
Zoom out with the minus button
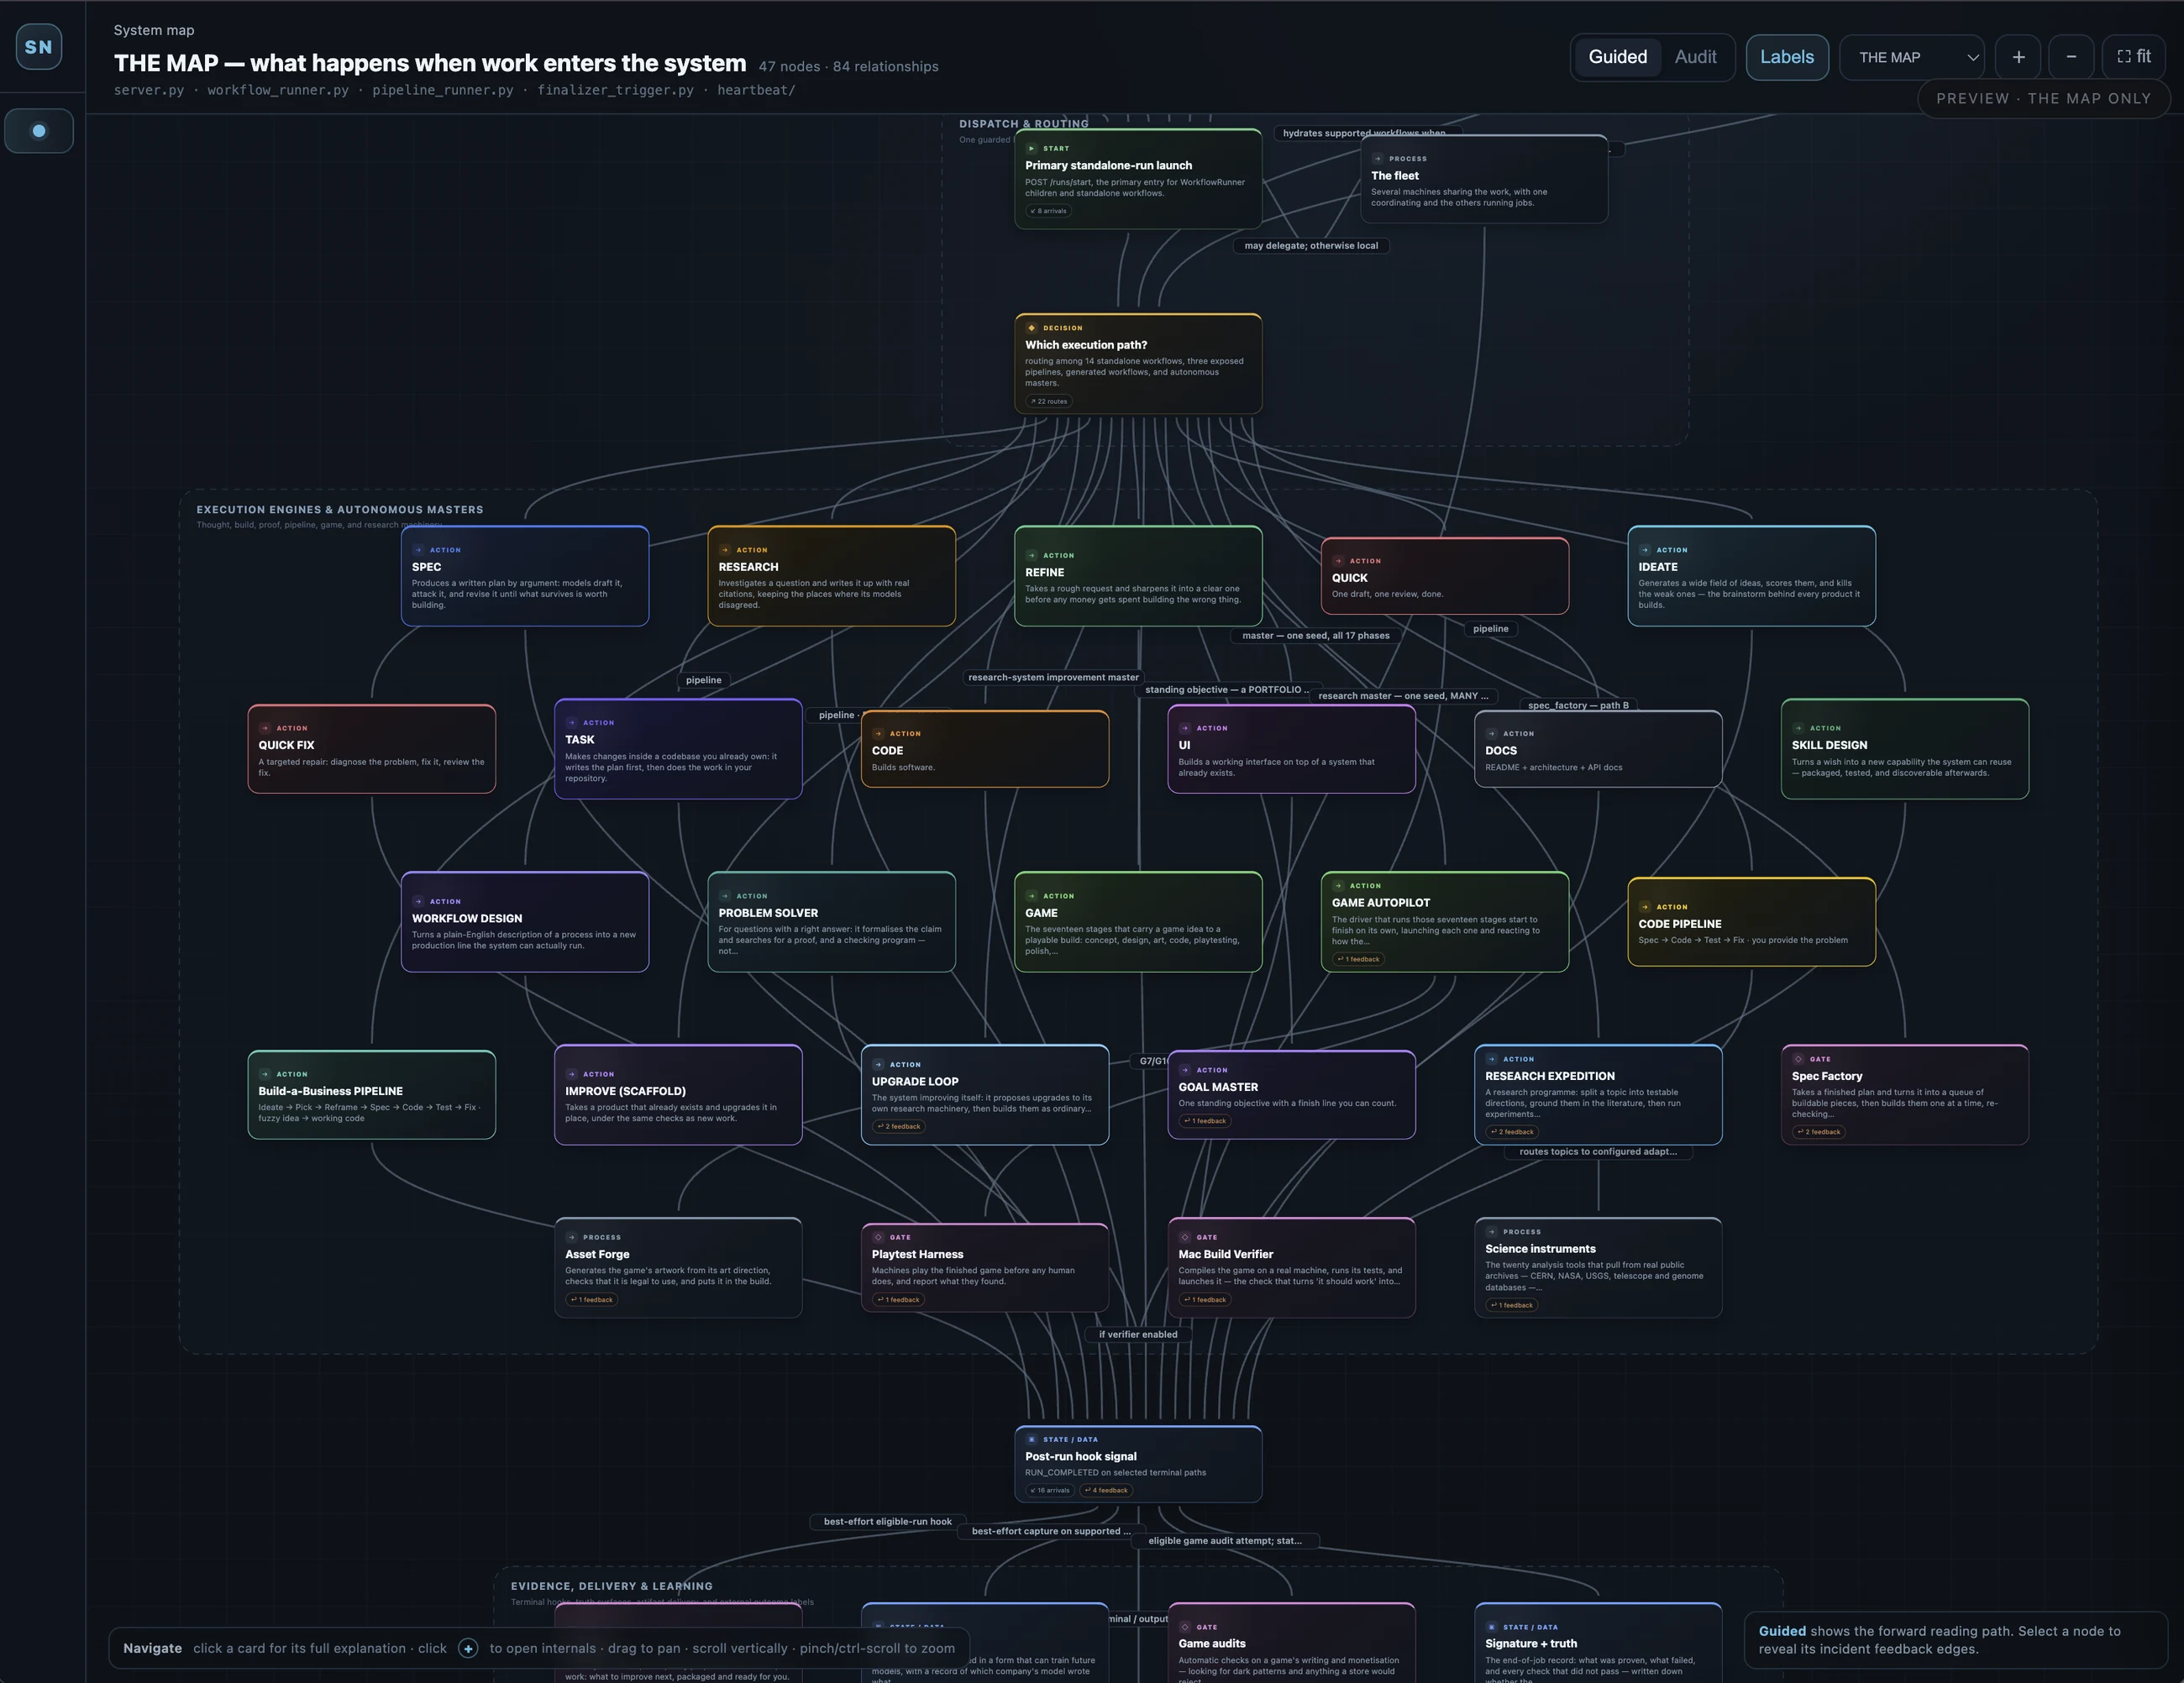(x=2071, y=57)
